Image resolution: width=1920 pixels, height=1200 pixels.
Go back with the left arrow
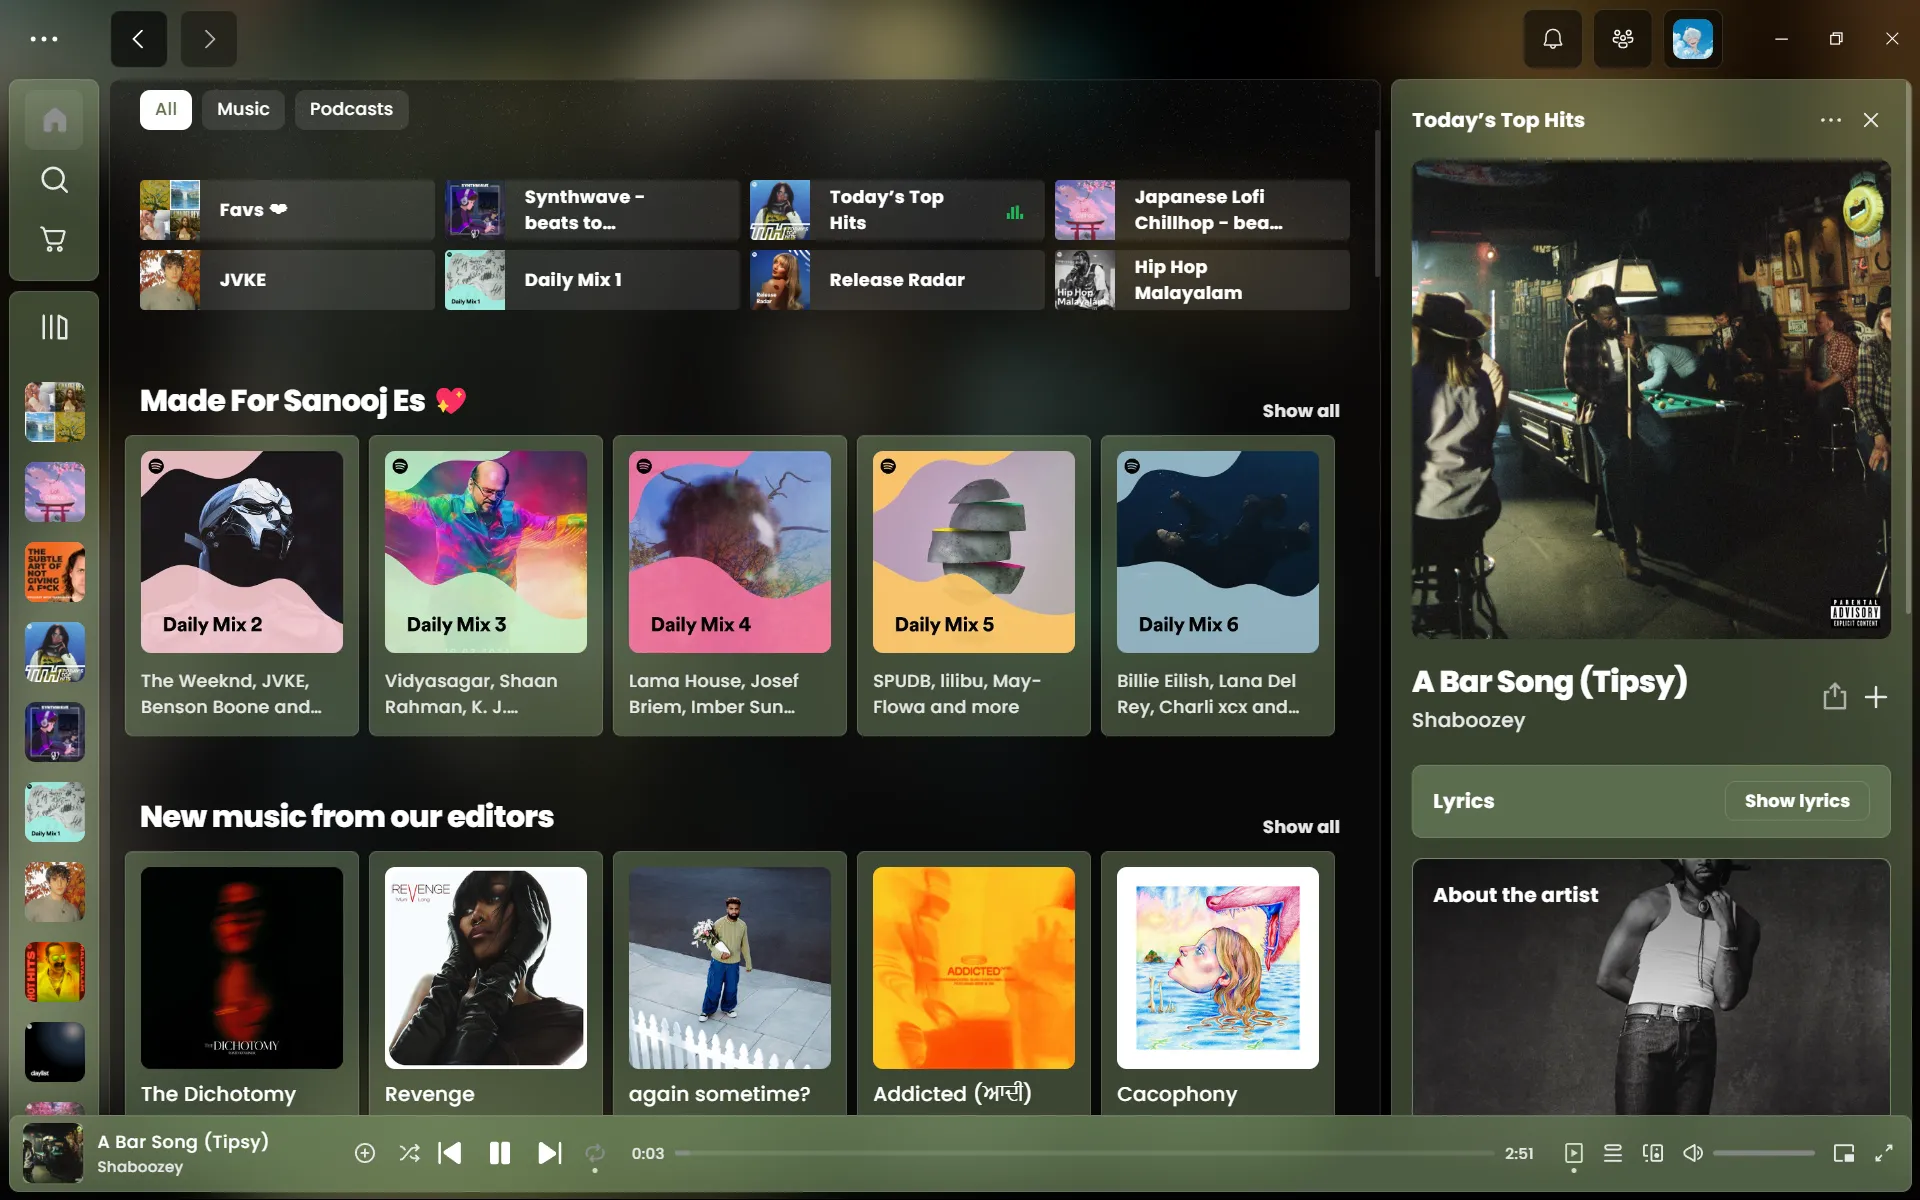(138, 39)
